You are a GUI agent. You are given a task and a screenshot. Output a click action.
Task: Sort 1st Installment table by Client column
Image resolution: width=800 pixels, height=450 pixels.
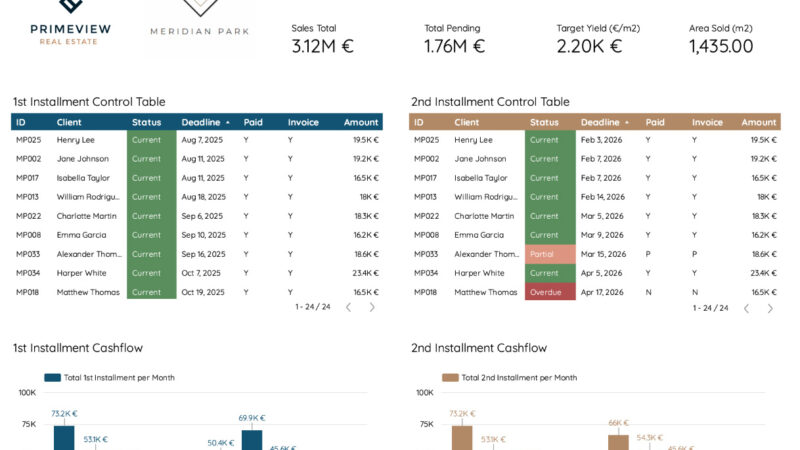[x=69, y=122]
